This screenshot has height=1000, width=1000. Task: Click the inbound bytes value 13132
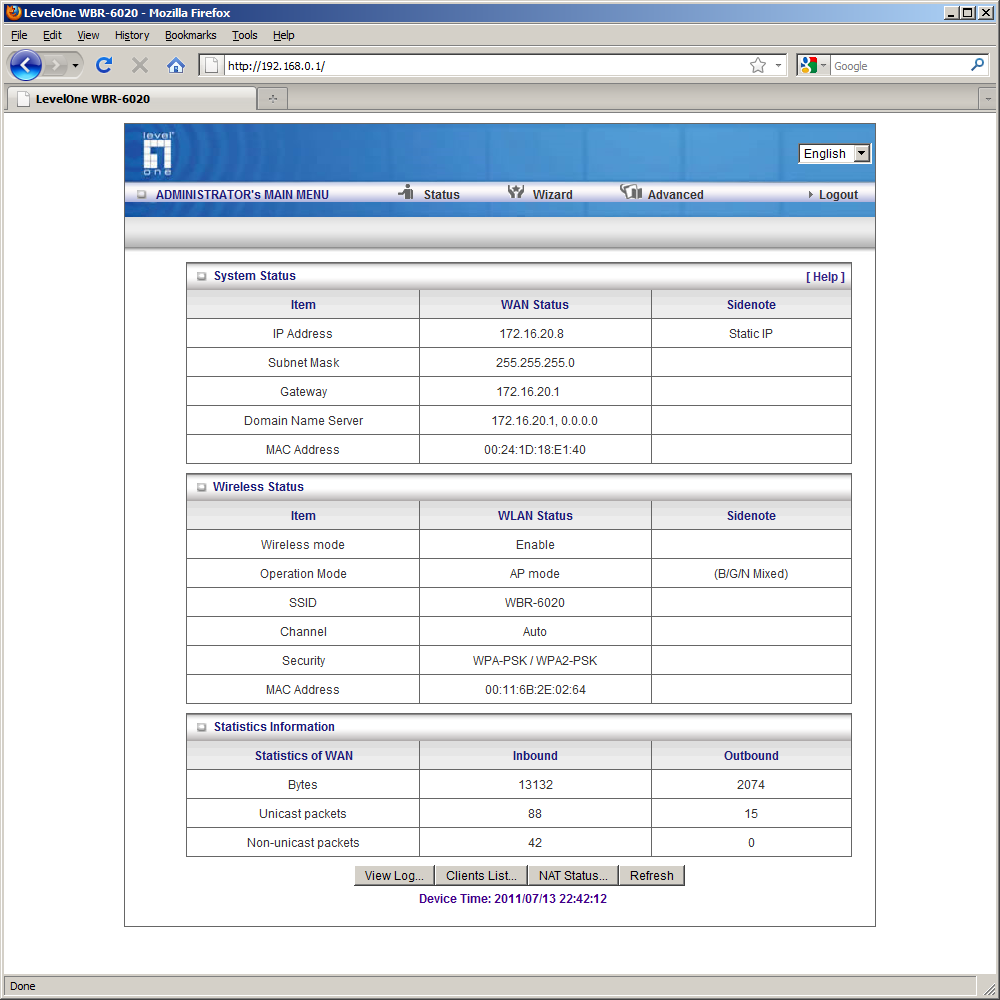click(535, 784)
